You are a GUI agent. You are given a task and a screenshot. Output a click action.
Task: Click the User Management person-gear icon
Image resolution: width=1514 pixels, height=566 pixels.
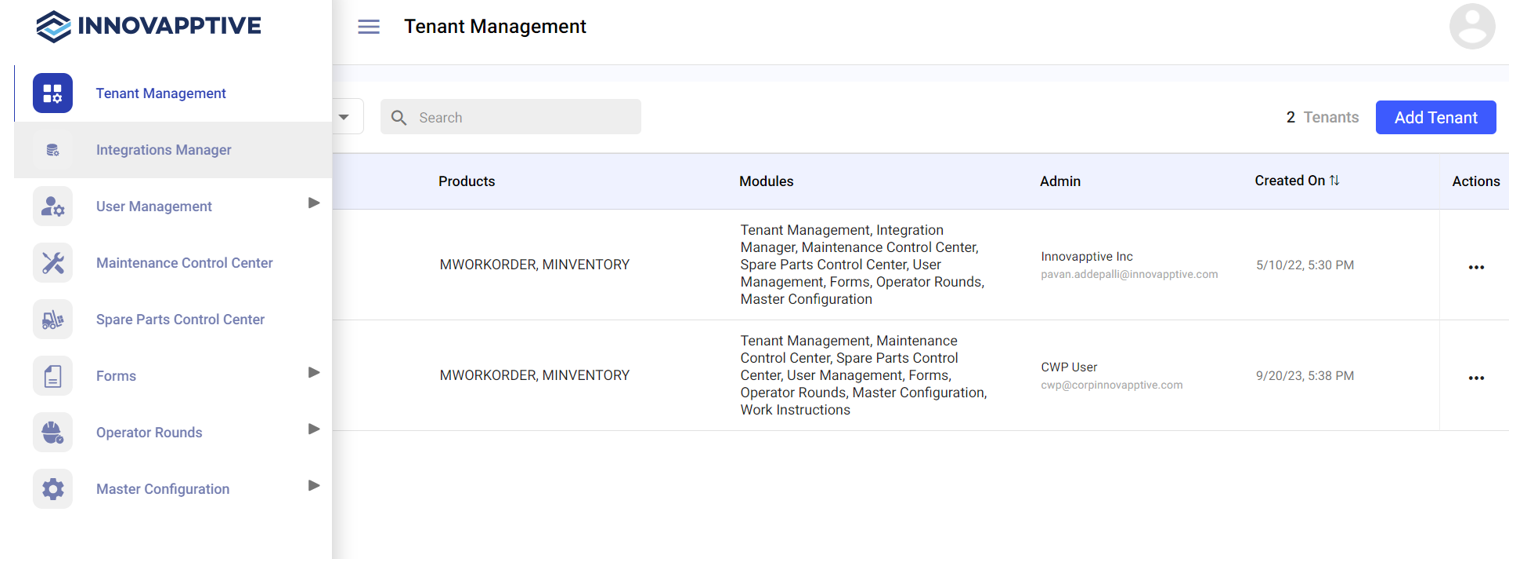point(53,206)
